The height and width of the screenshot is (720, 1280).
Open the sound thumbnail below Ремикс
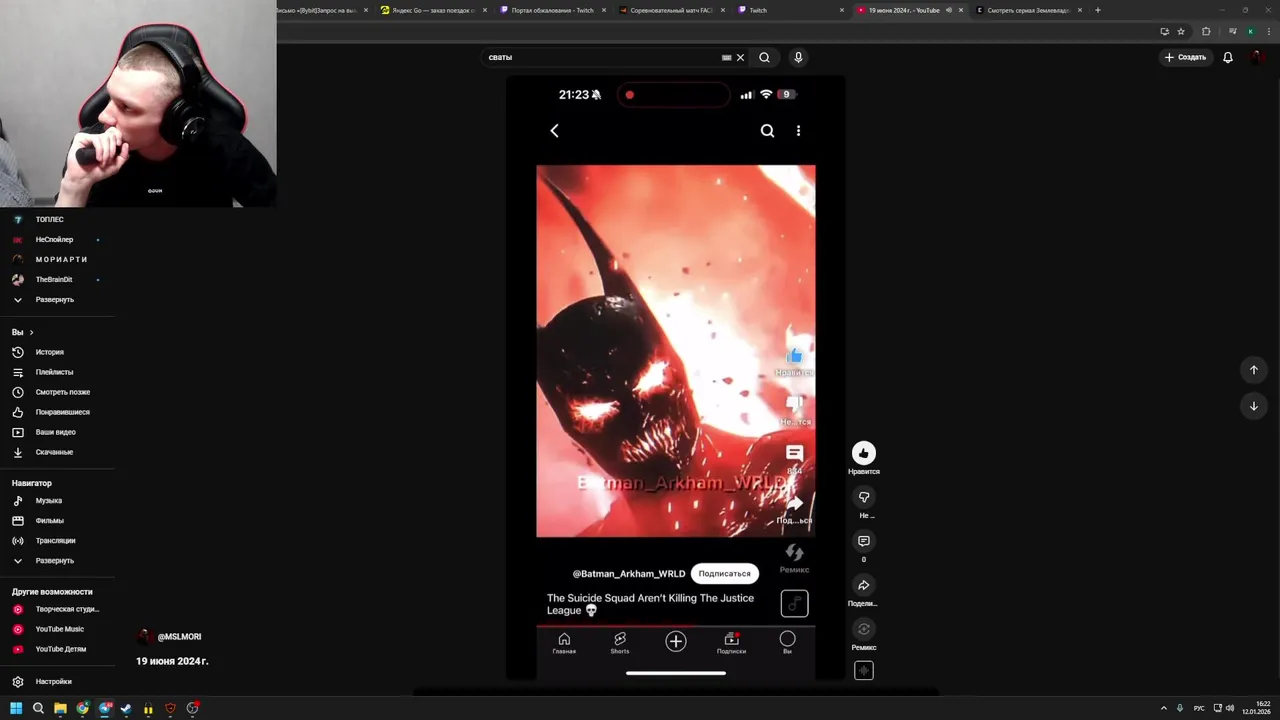coord(864,671)
